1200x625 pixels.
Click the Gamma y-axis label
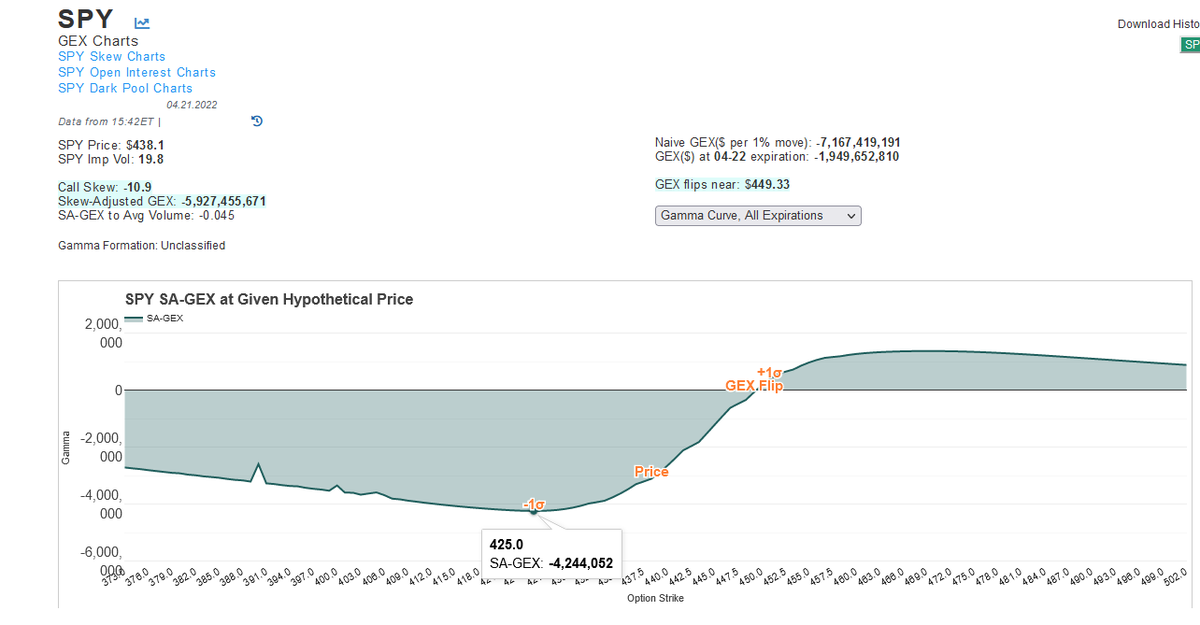pos(66,447)
